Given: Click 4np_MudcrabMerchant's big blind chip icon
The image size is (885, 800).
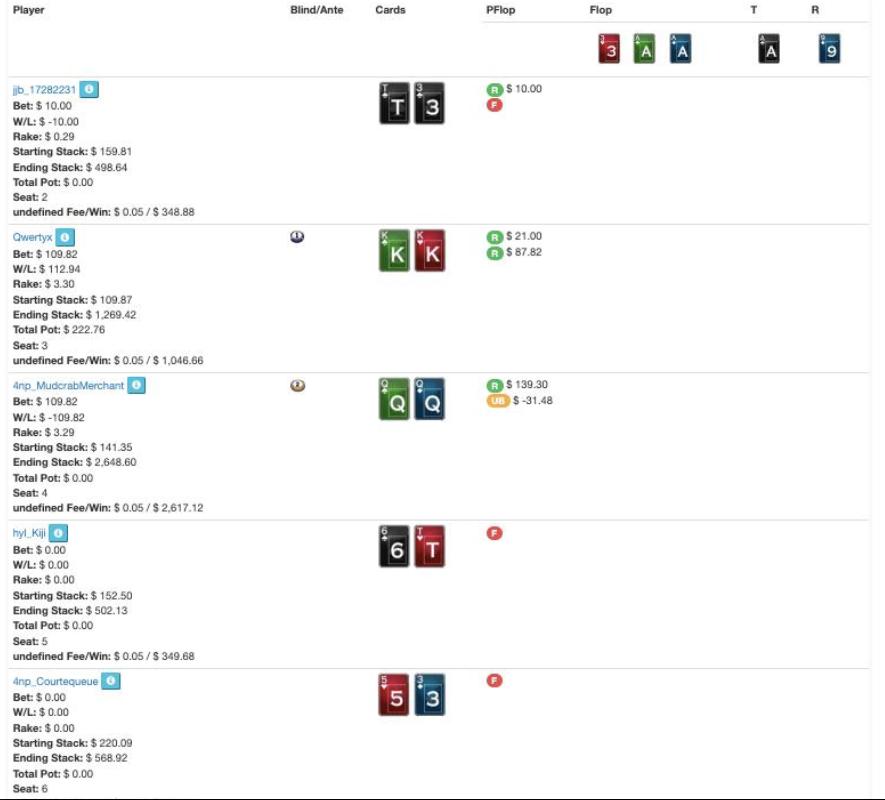Looking at the screenshot, I should pyautogui.click(x=297, y=385).
